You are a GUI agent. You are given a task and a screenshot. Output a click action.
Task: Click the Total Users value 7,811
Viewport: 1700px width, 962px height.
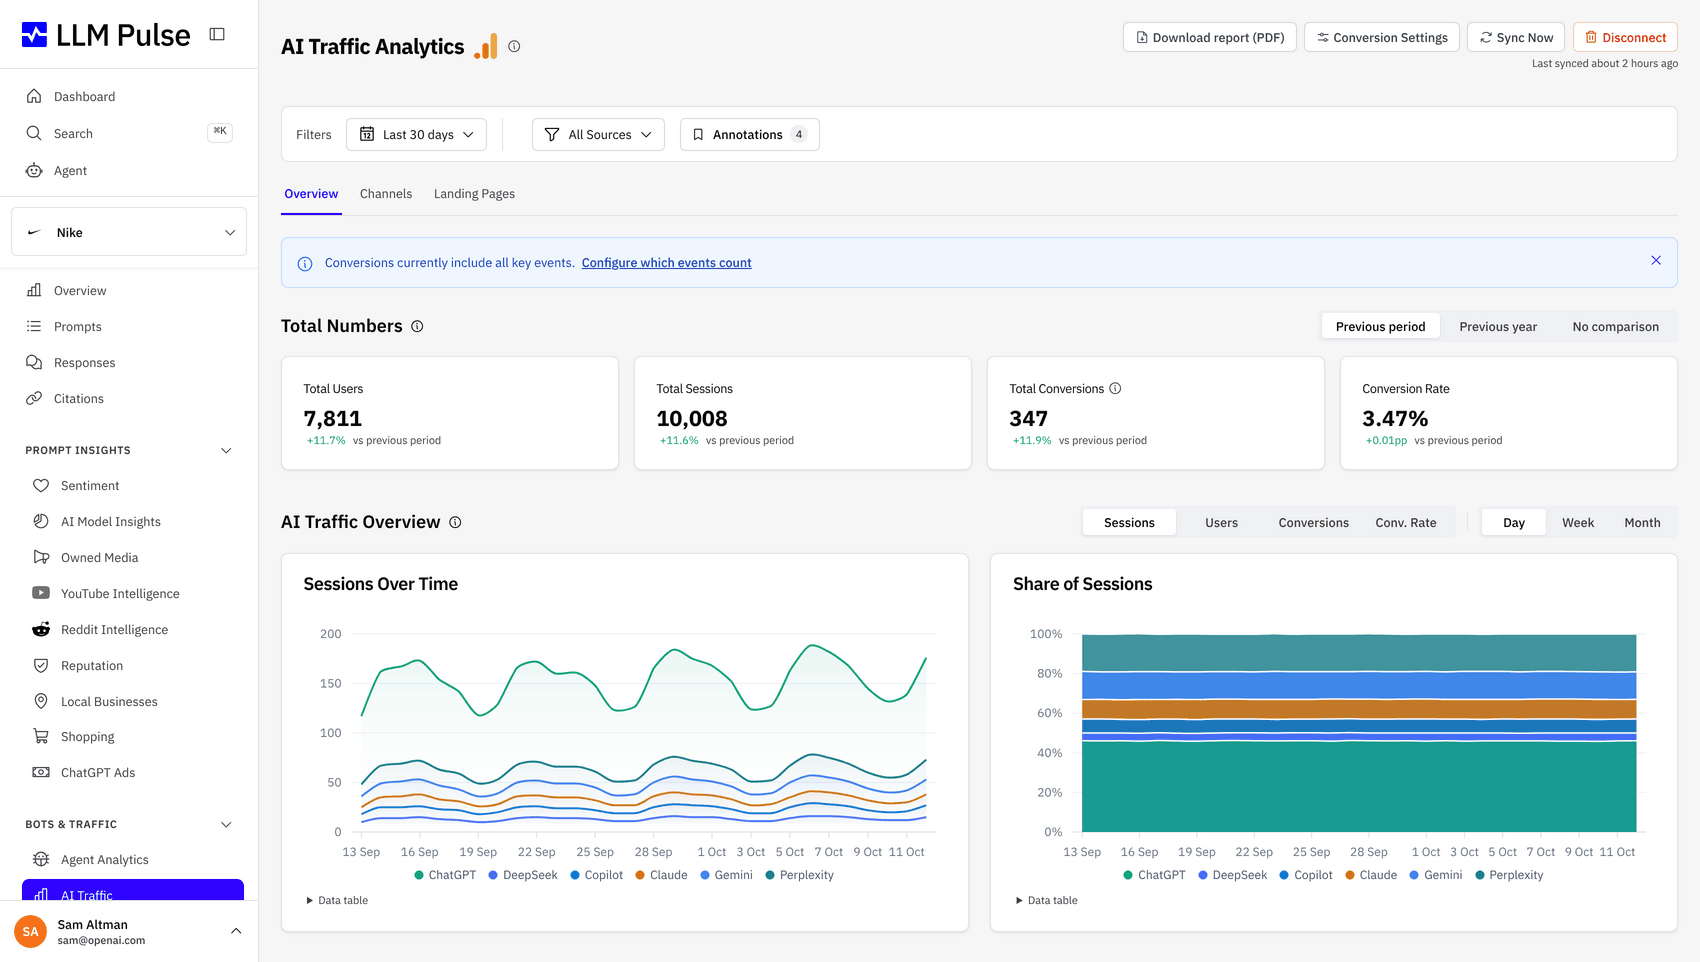pyautogui.click(x=333, y=418)
